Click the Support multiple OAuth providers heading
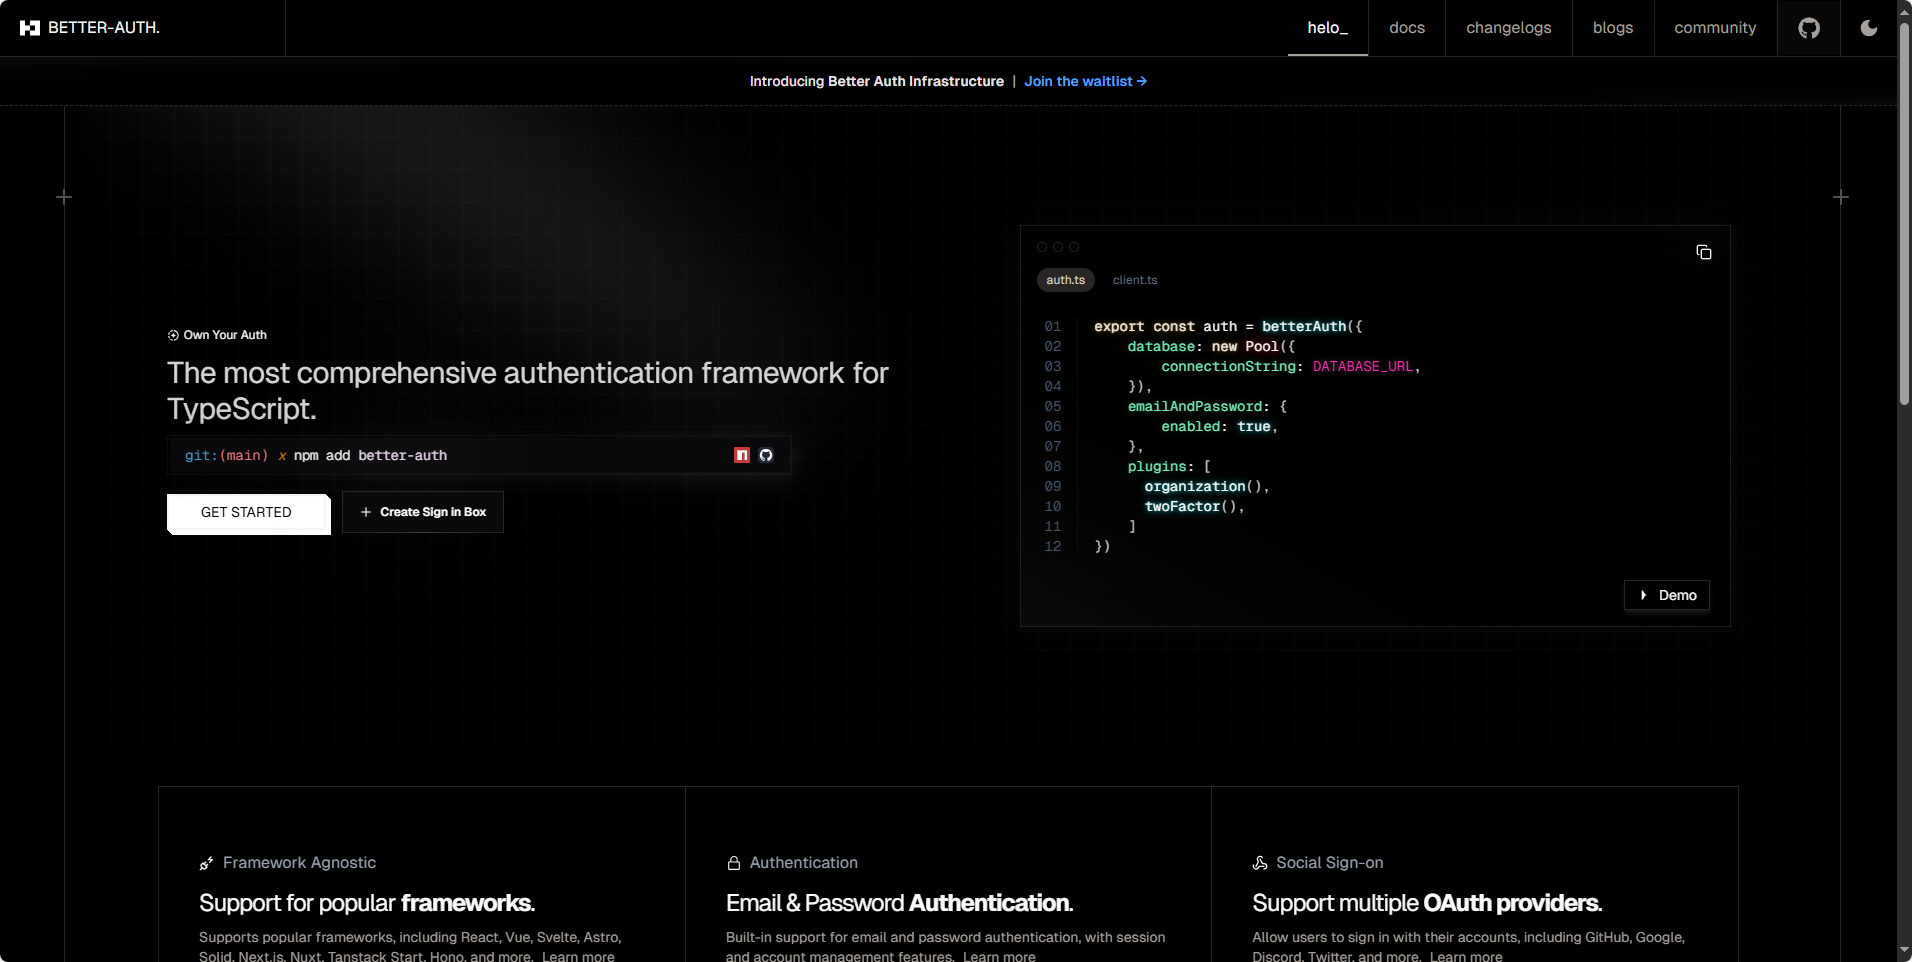 tap(1427, 903)
